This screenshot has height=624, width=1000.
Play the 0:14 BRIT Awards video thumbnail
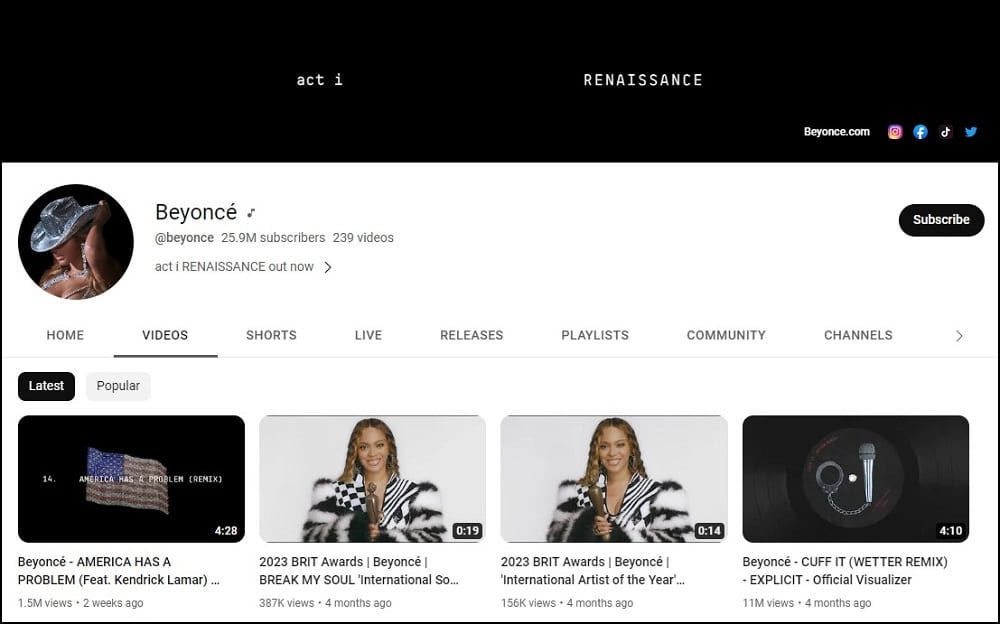[614, 479]
